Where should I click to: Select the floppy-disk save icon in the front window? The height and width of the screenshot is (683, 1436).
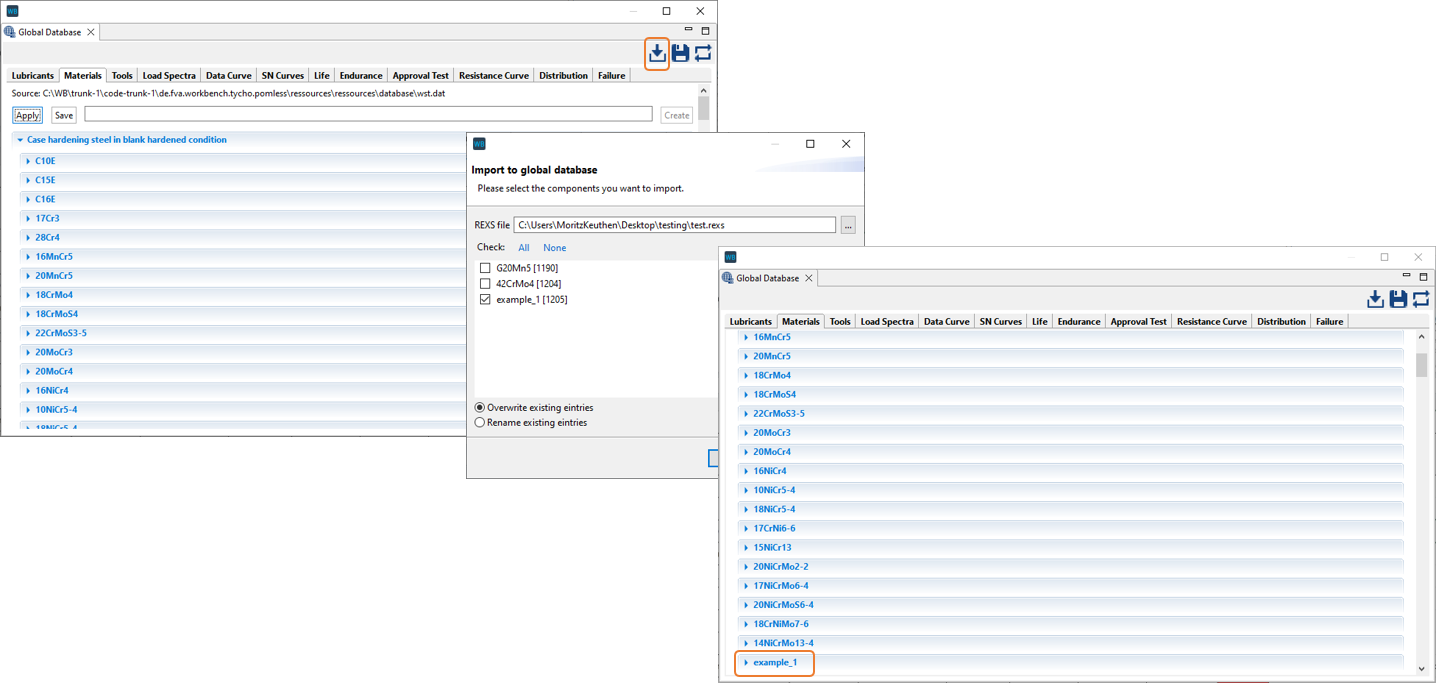(x=680, y=54)
